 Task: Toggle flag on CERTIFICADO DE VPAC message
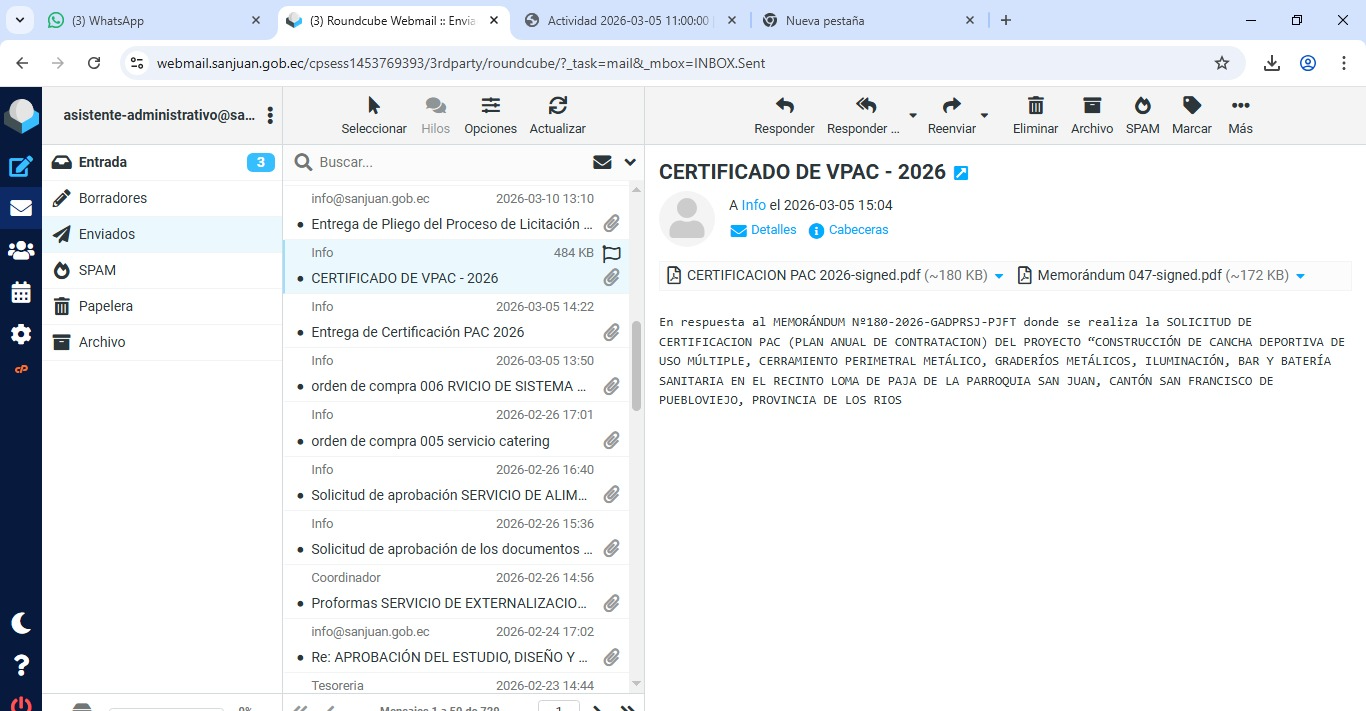pos(612,253)
